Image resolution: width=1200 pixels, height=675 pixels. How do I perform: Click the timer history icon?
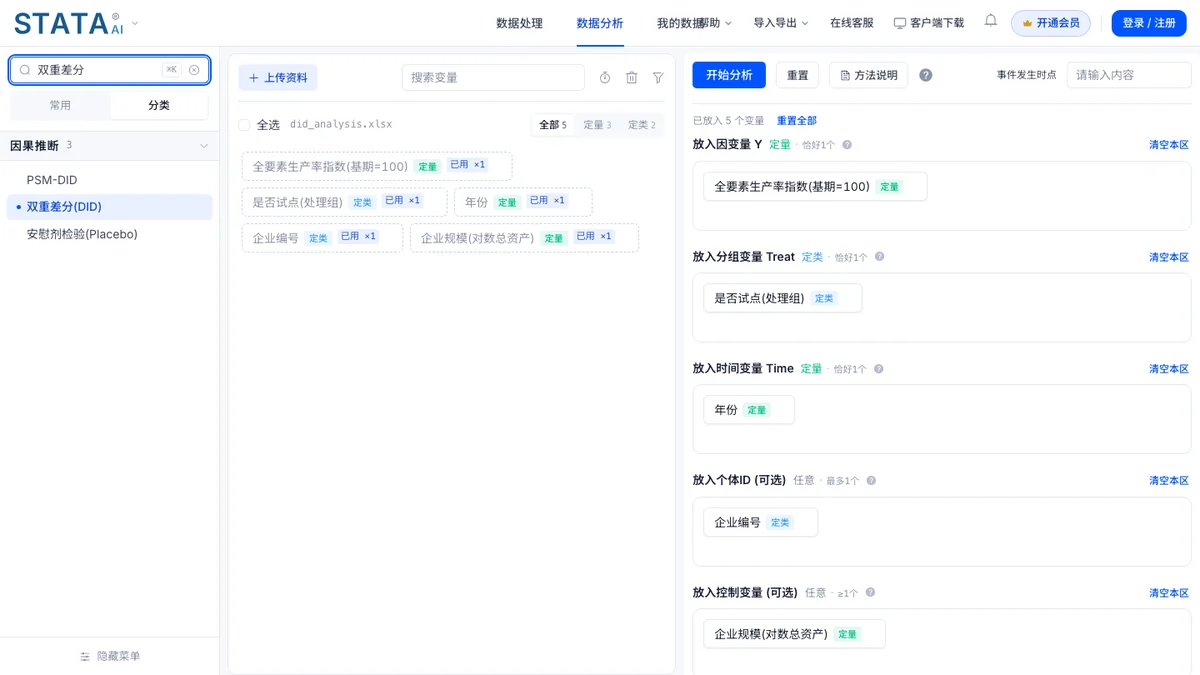pos(605,78)
